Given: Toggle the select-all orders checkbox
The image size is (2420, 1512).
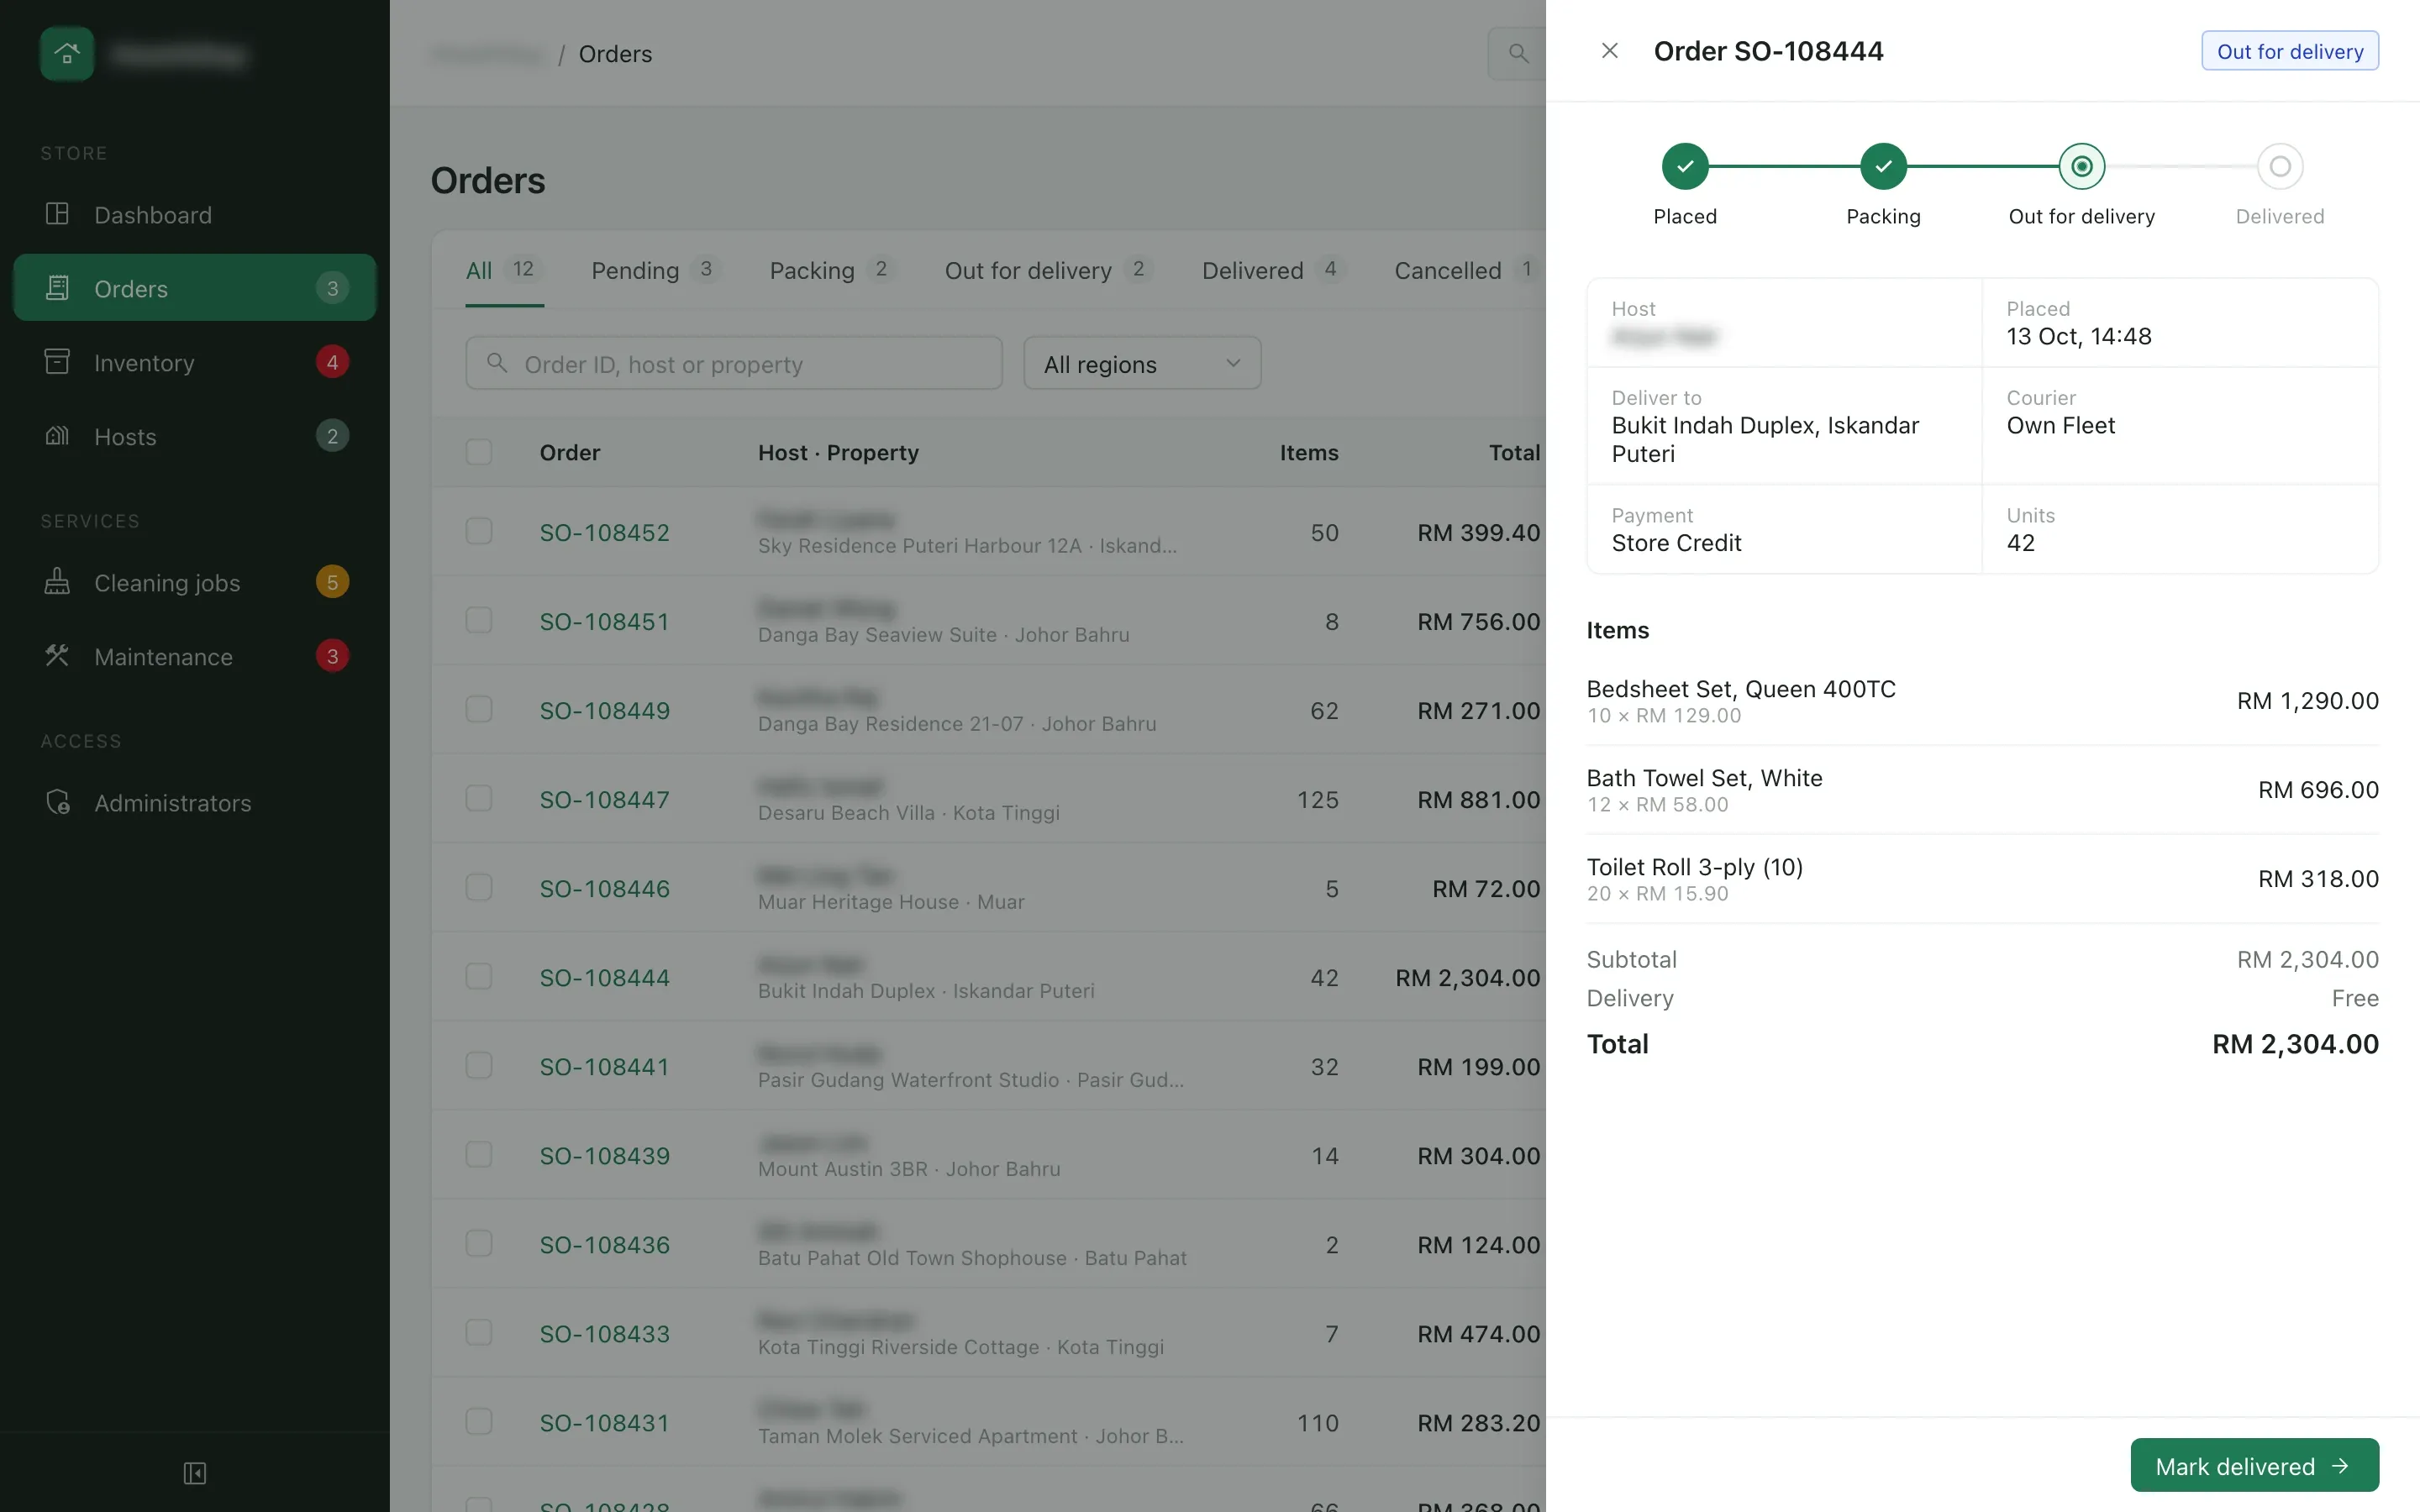Looking at the screenshot, I should point(479,452).
